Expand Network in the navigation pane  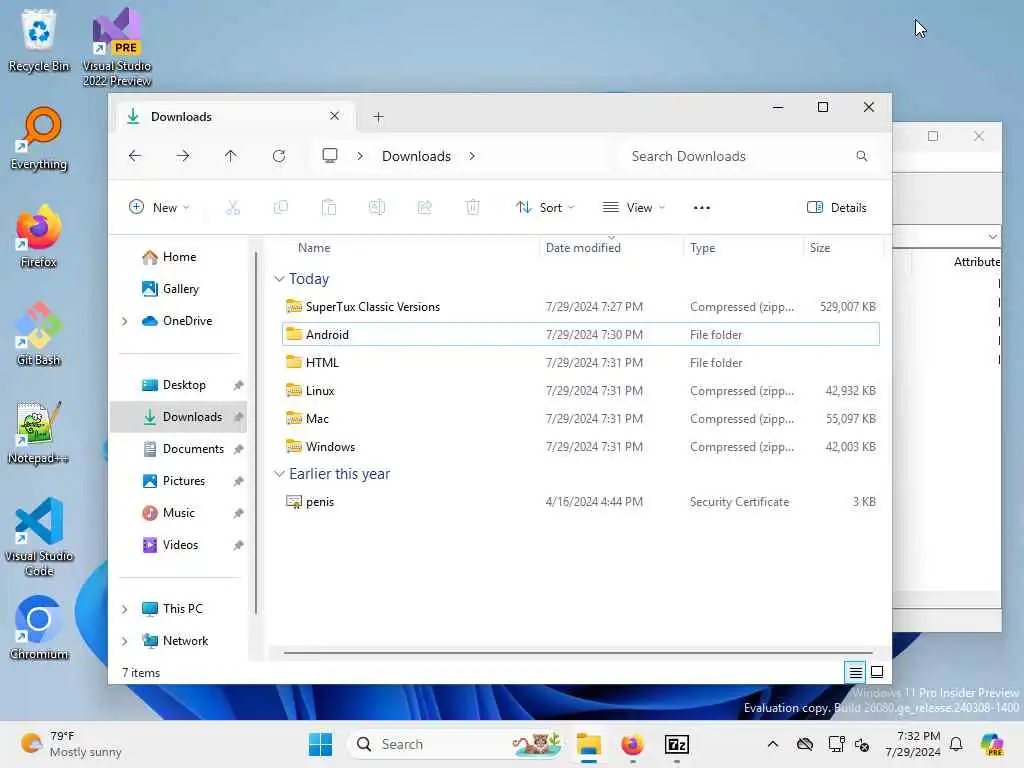click(x=125, y=641)
